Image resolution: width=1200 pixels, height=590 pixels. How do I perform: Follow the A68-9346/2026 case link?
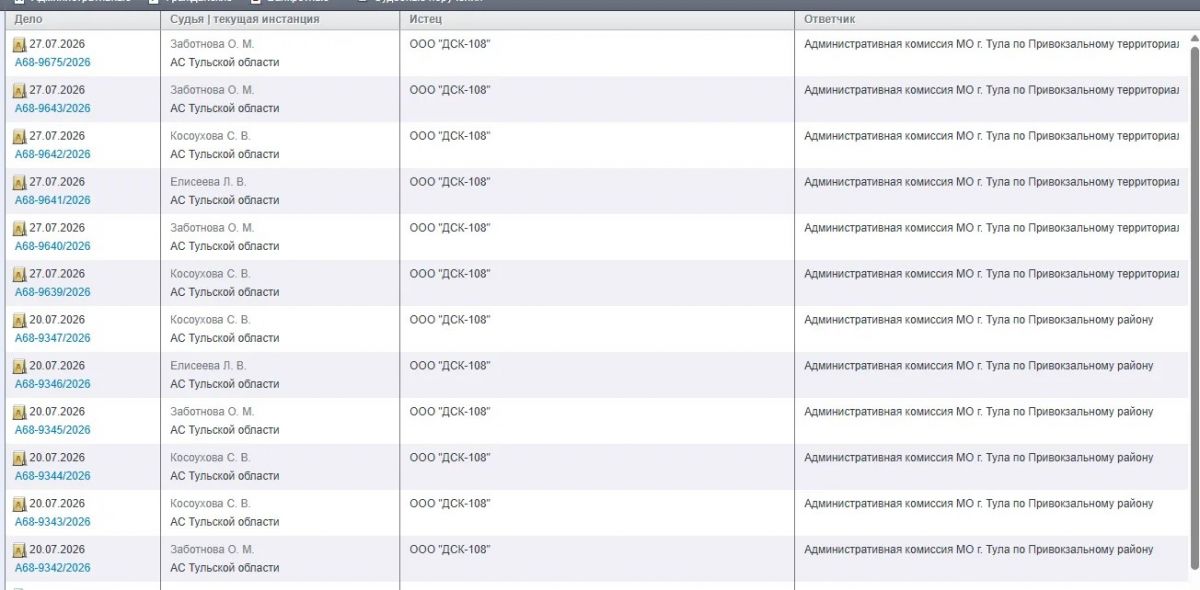tap(52, 384)
